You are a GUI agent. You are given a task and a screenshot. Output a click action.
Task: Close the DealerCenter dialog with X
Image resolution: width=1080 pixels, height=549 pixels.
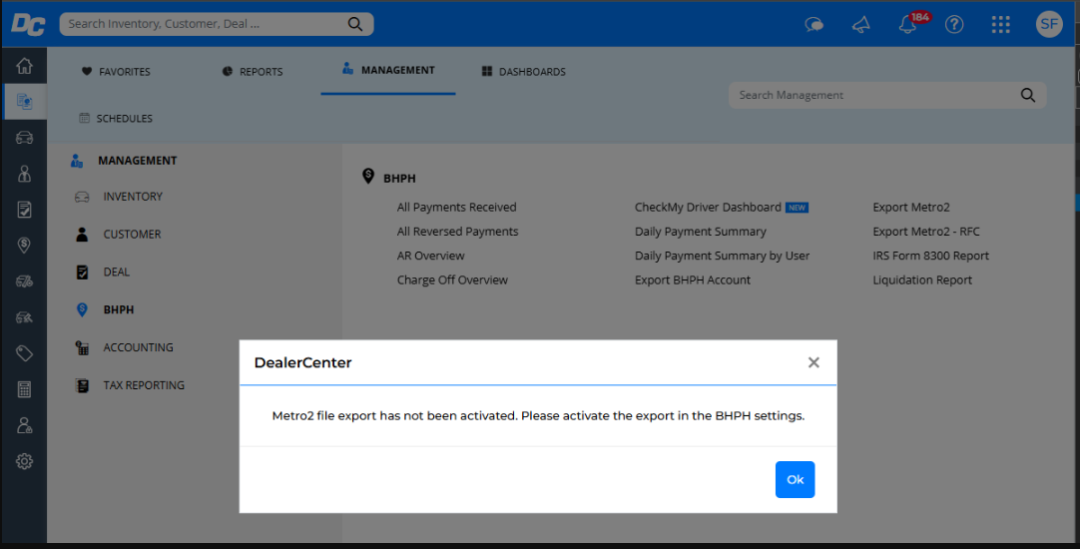point(813,362)
